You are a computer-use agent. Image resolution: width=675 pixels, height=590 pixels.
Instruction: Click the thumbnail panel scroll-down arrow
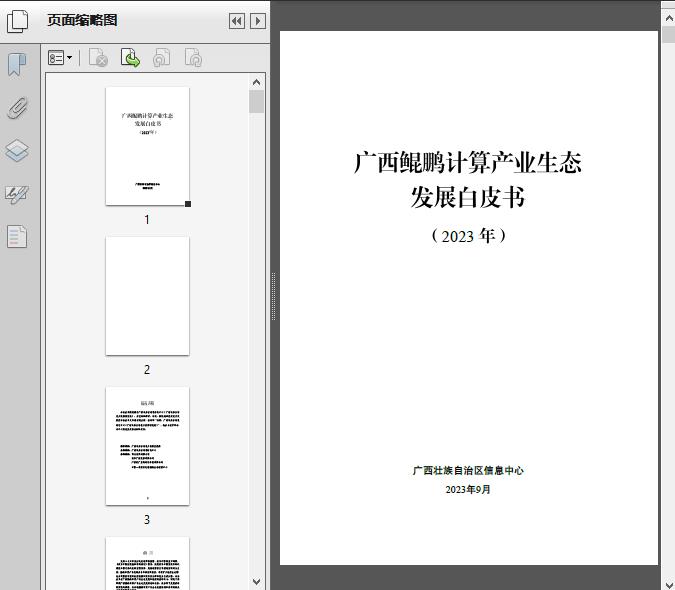pos(257,582)
